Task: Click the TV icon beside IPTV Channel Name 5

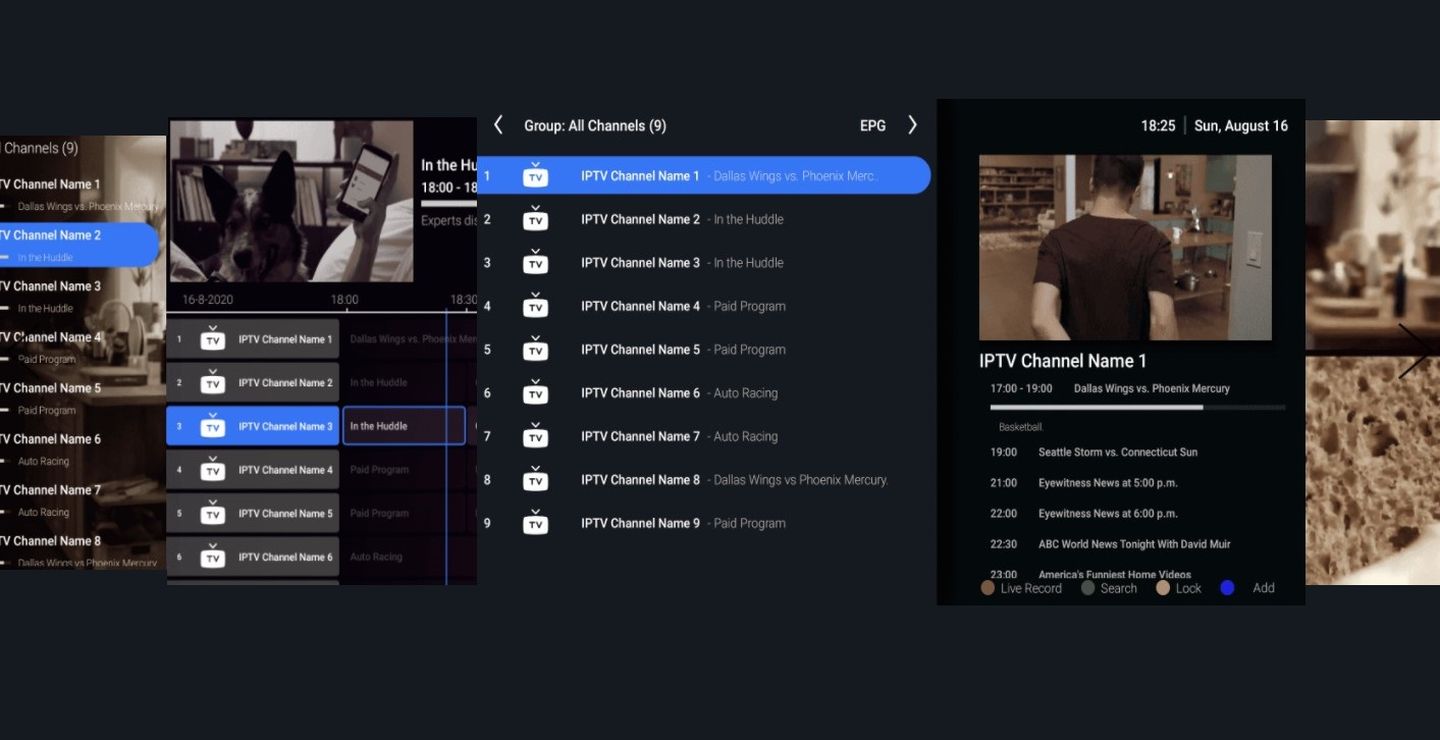Action: click(536, 349)
